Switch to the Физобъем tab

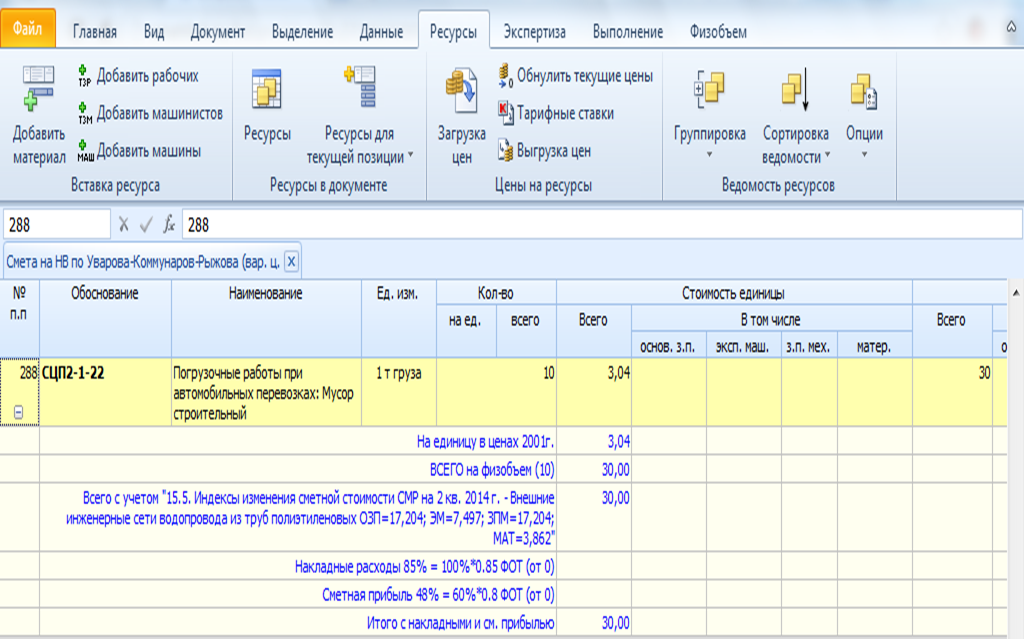coord(718,32)
